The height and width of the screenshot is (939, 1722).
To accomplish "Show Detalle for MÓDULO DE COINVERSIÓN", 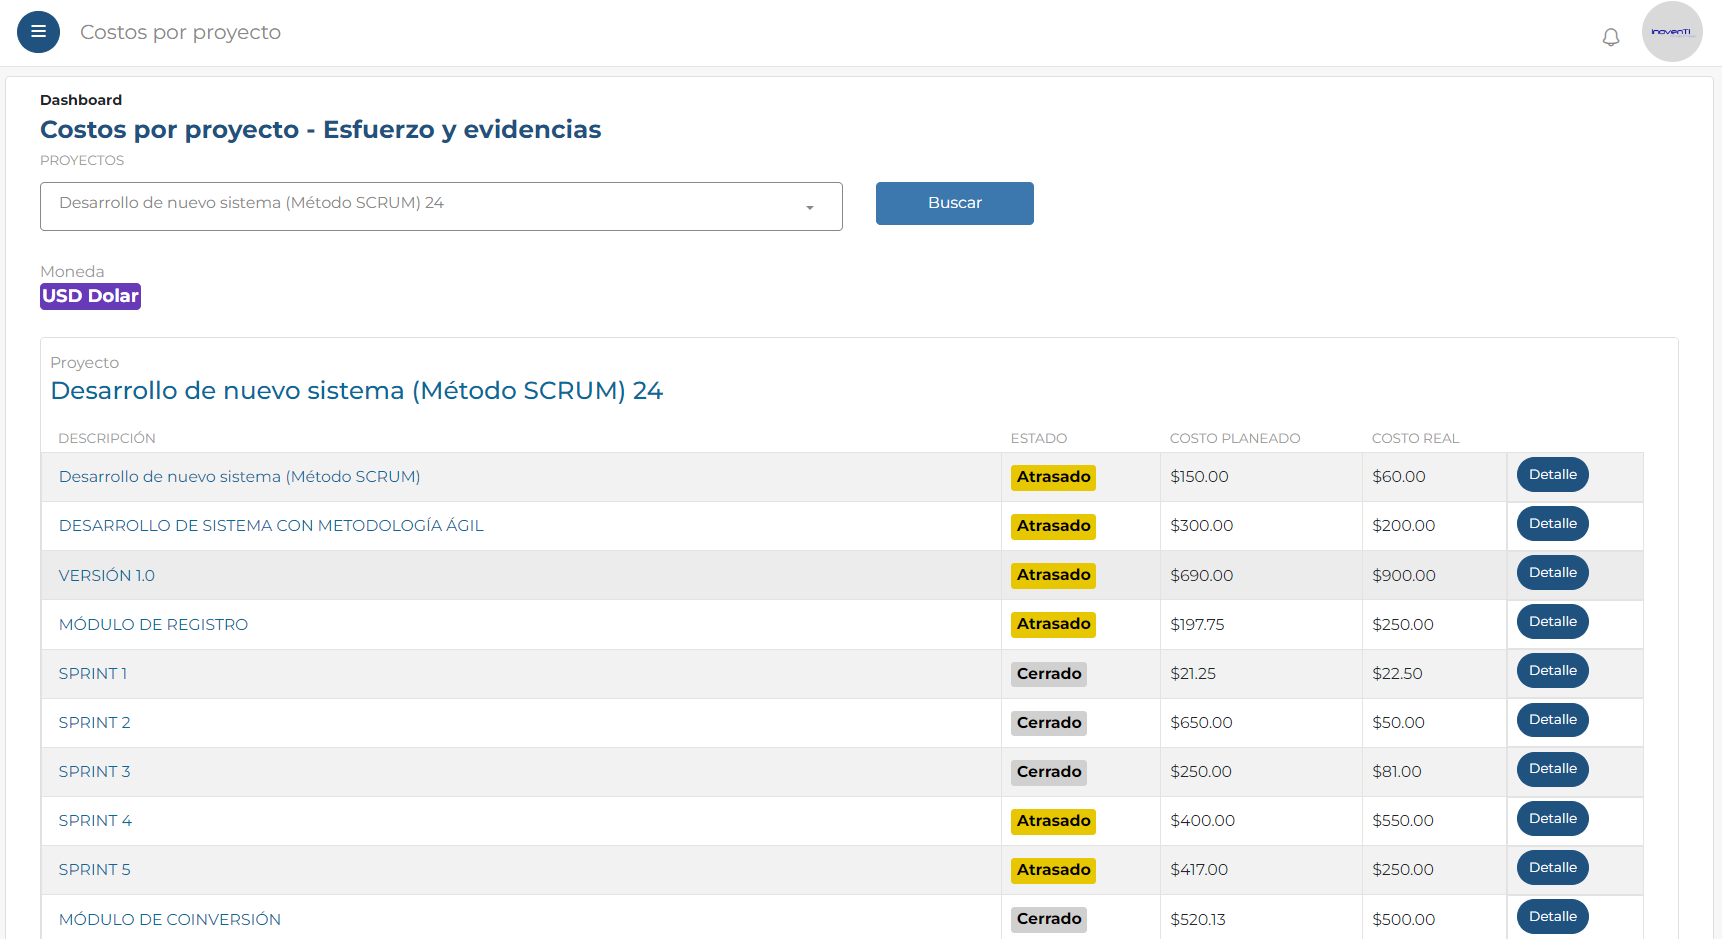I will point(1552,917).
